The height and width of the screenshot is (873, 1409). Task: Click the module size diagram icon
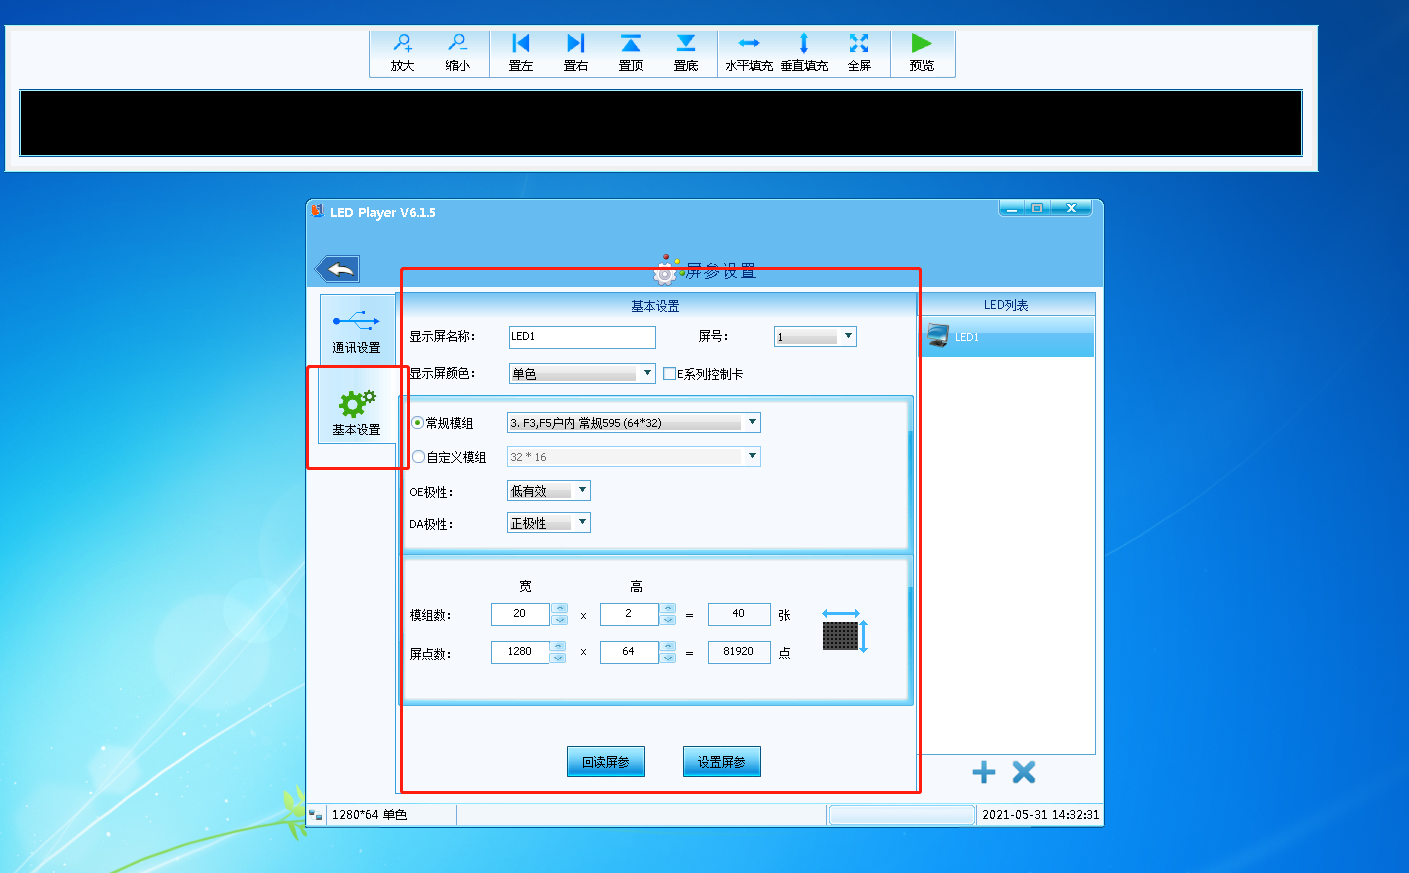point(845,631)
